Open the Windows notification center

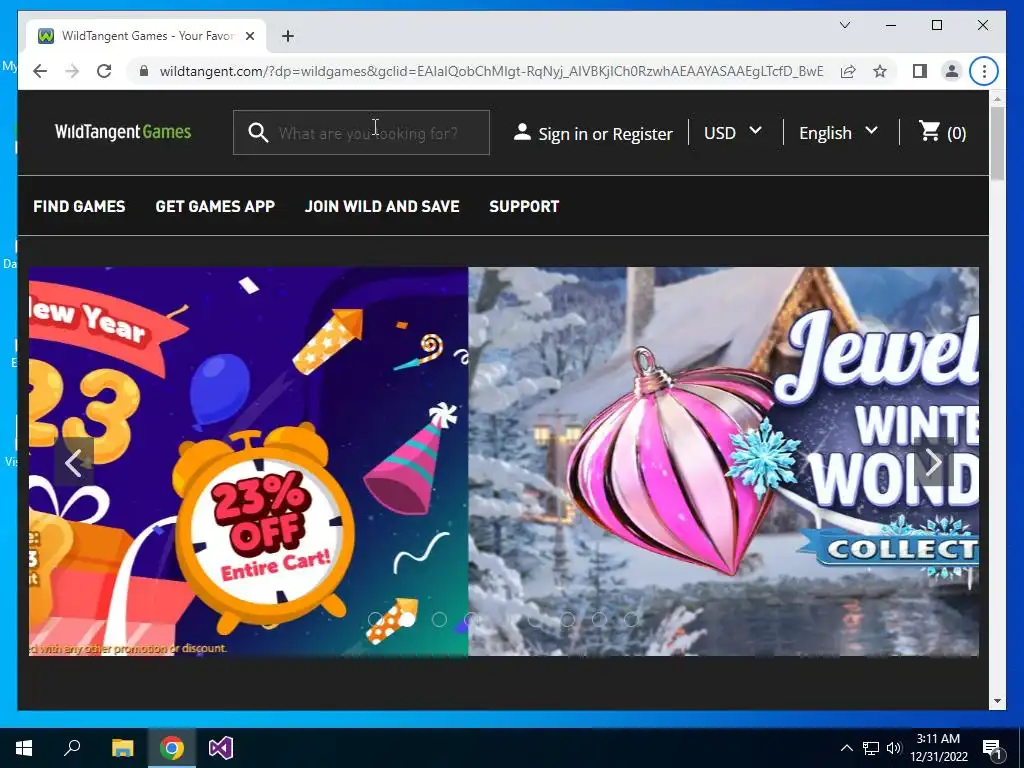coord(992,748)
